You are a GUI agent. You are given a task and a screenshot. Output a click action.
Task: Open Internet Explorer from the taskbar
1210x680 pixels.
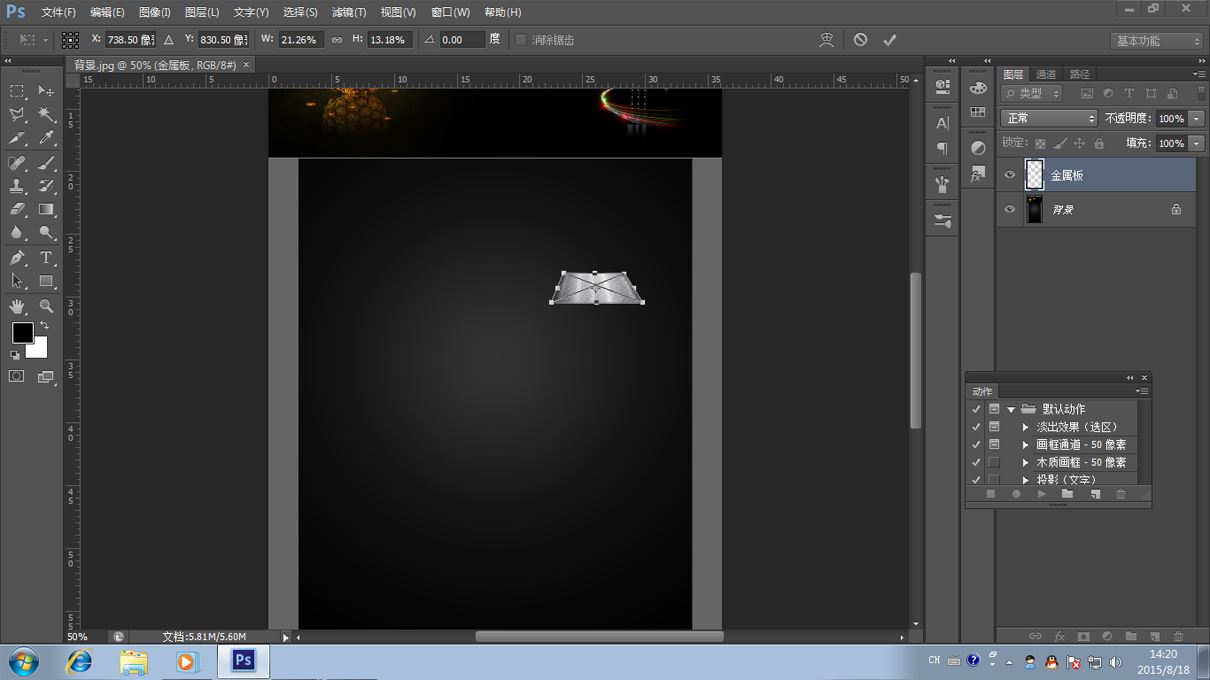79,661
